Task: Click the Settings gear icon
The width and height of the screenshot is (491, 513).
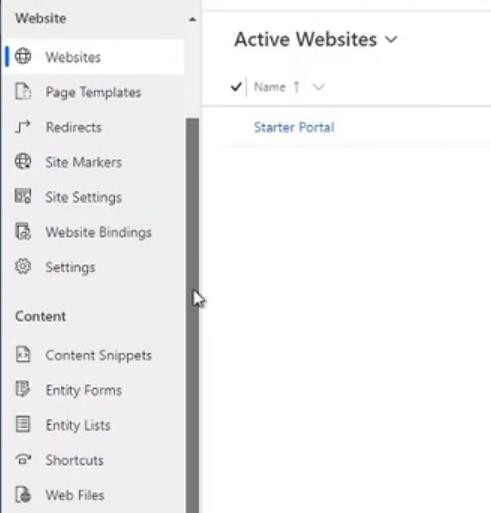Action: tap(23, 266)
